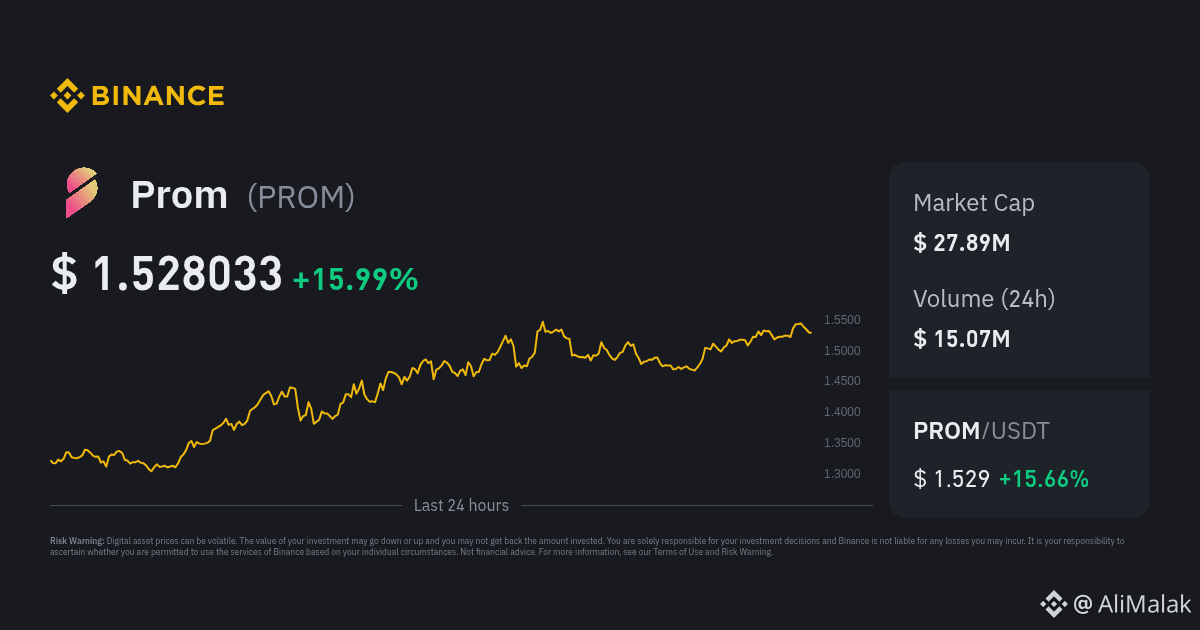Click the +15.99% change value
The image size is (1200, 630).
coord(355,280)
